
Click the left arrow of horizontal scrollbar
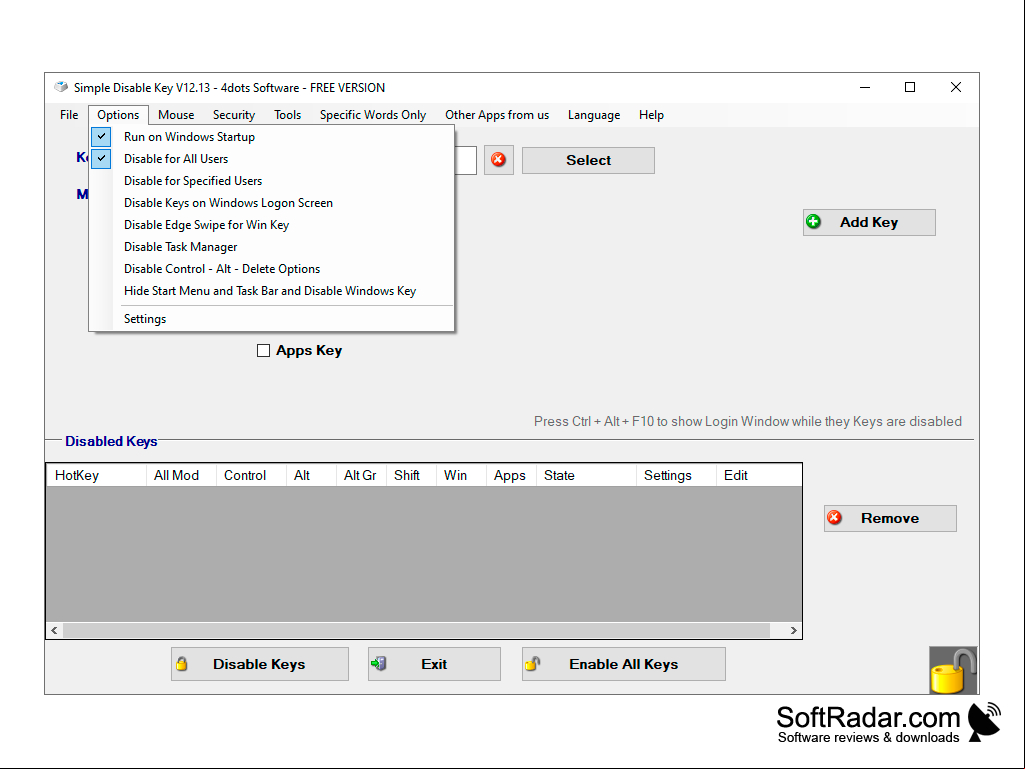55,630
